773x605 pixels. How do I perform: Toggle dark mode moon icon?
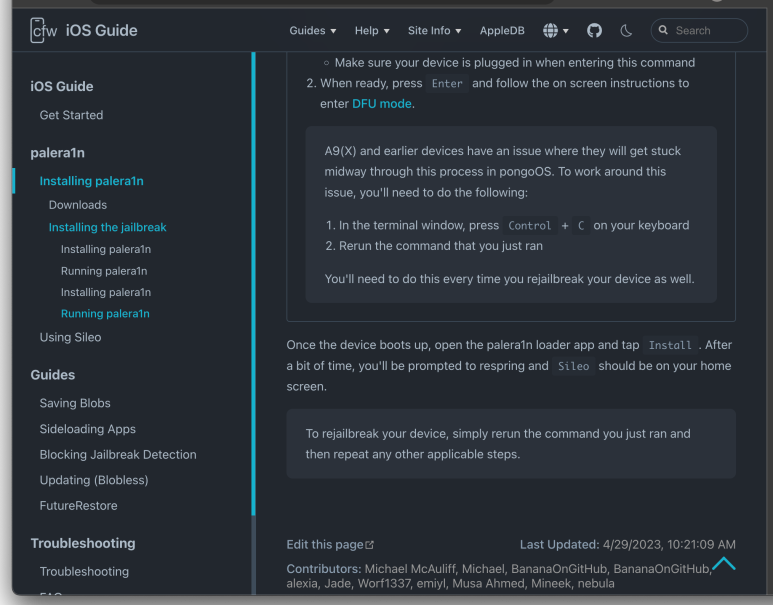pyautogui.click(x=626, y=31)
